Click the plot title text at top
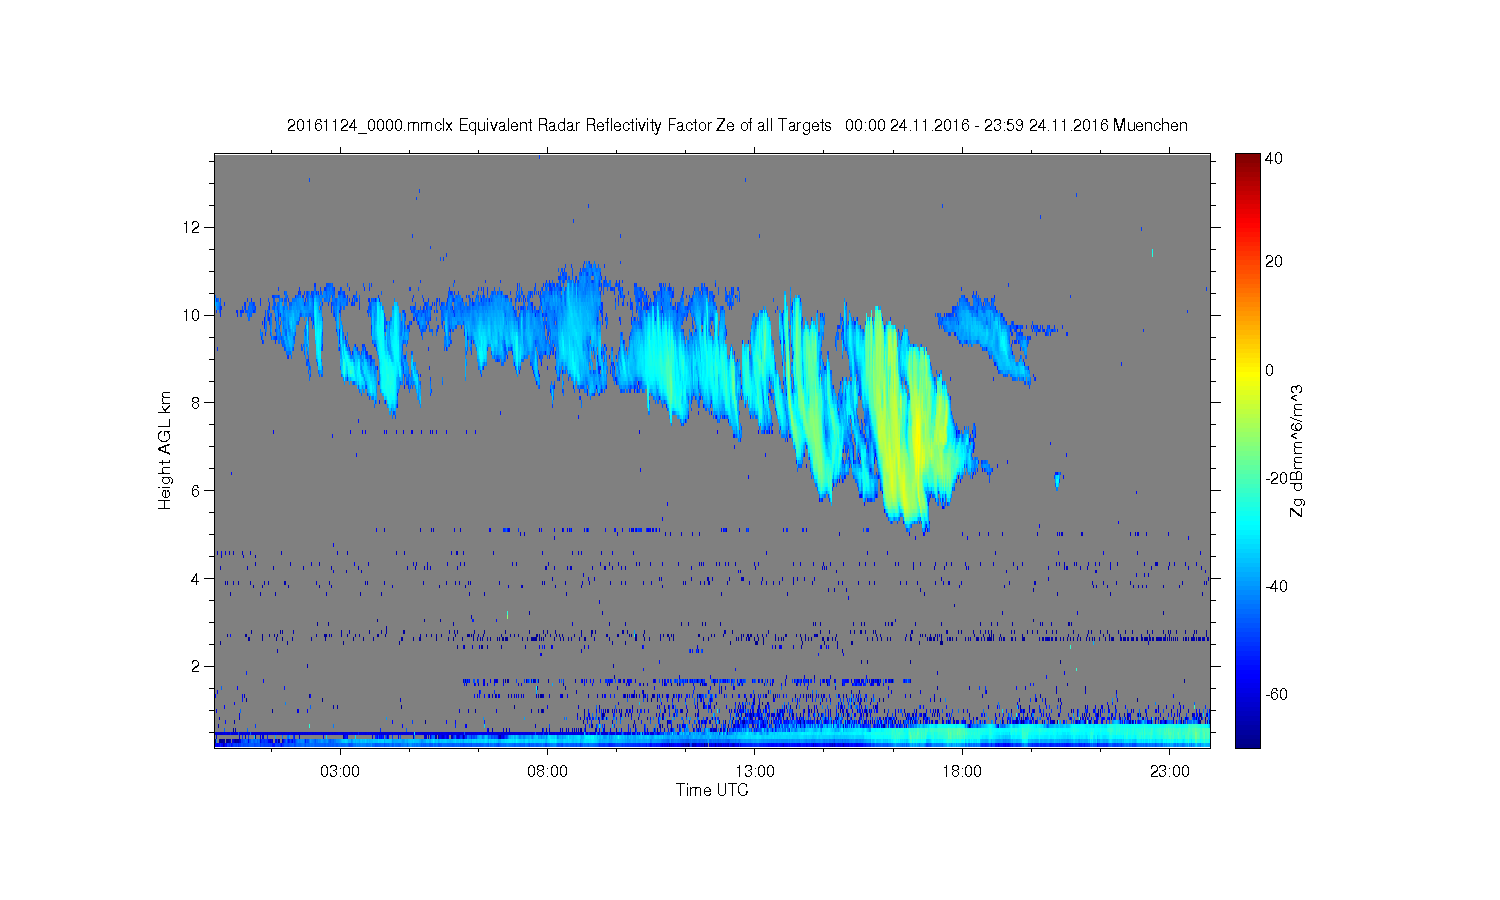1500x900 pixels. (x=737, y=126)
